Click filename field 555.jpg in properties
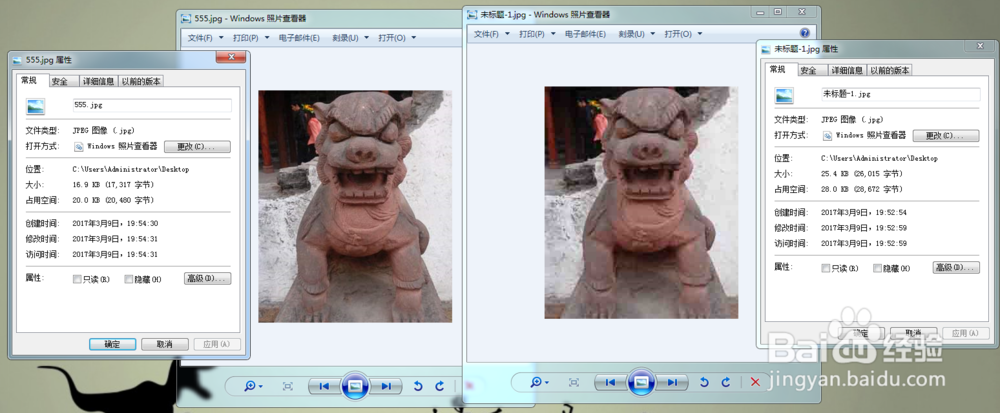Screen dimensions: 1000x413 (152, 105)
